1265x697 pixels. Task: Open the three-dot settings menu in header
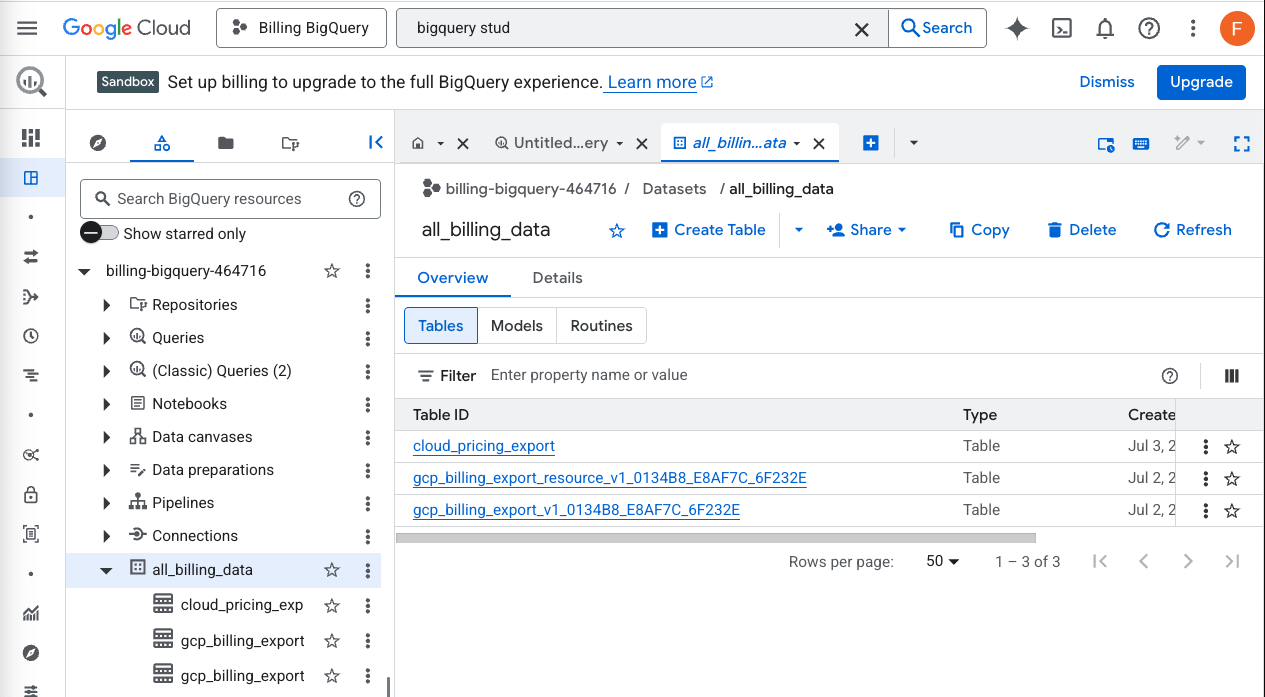click(1193, 28)
